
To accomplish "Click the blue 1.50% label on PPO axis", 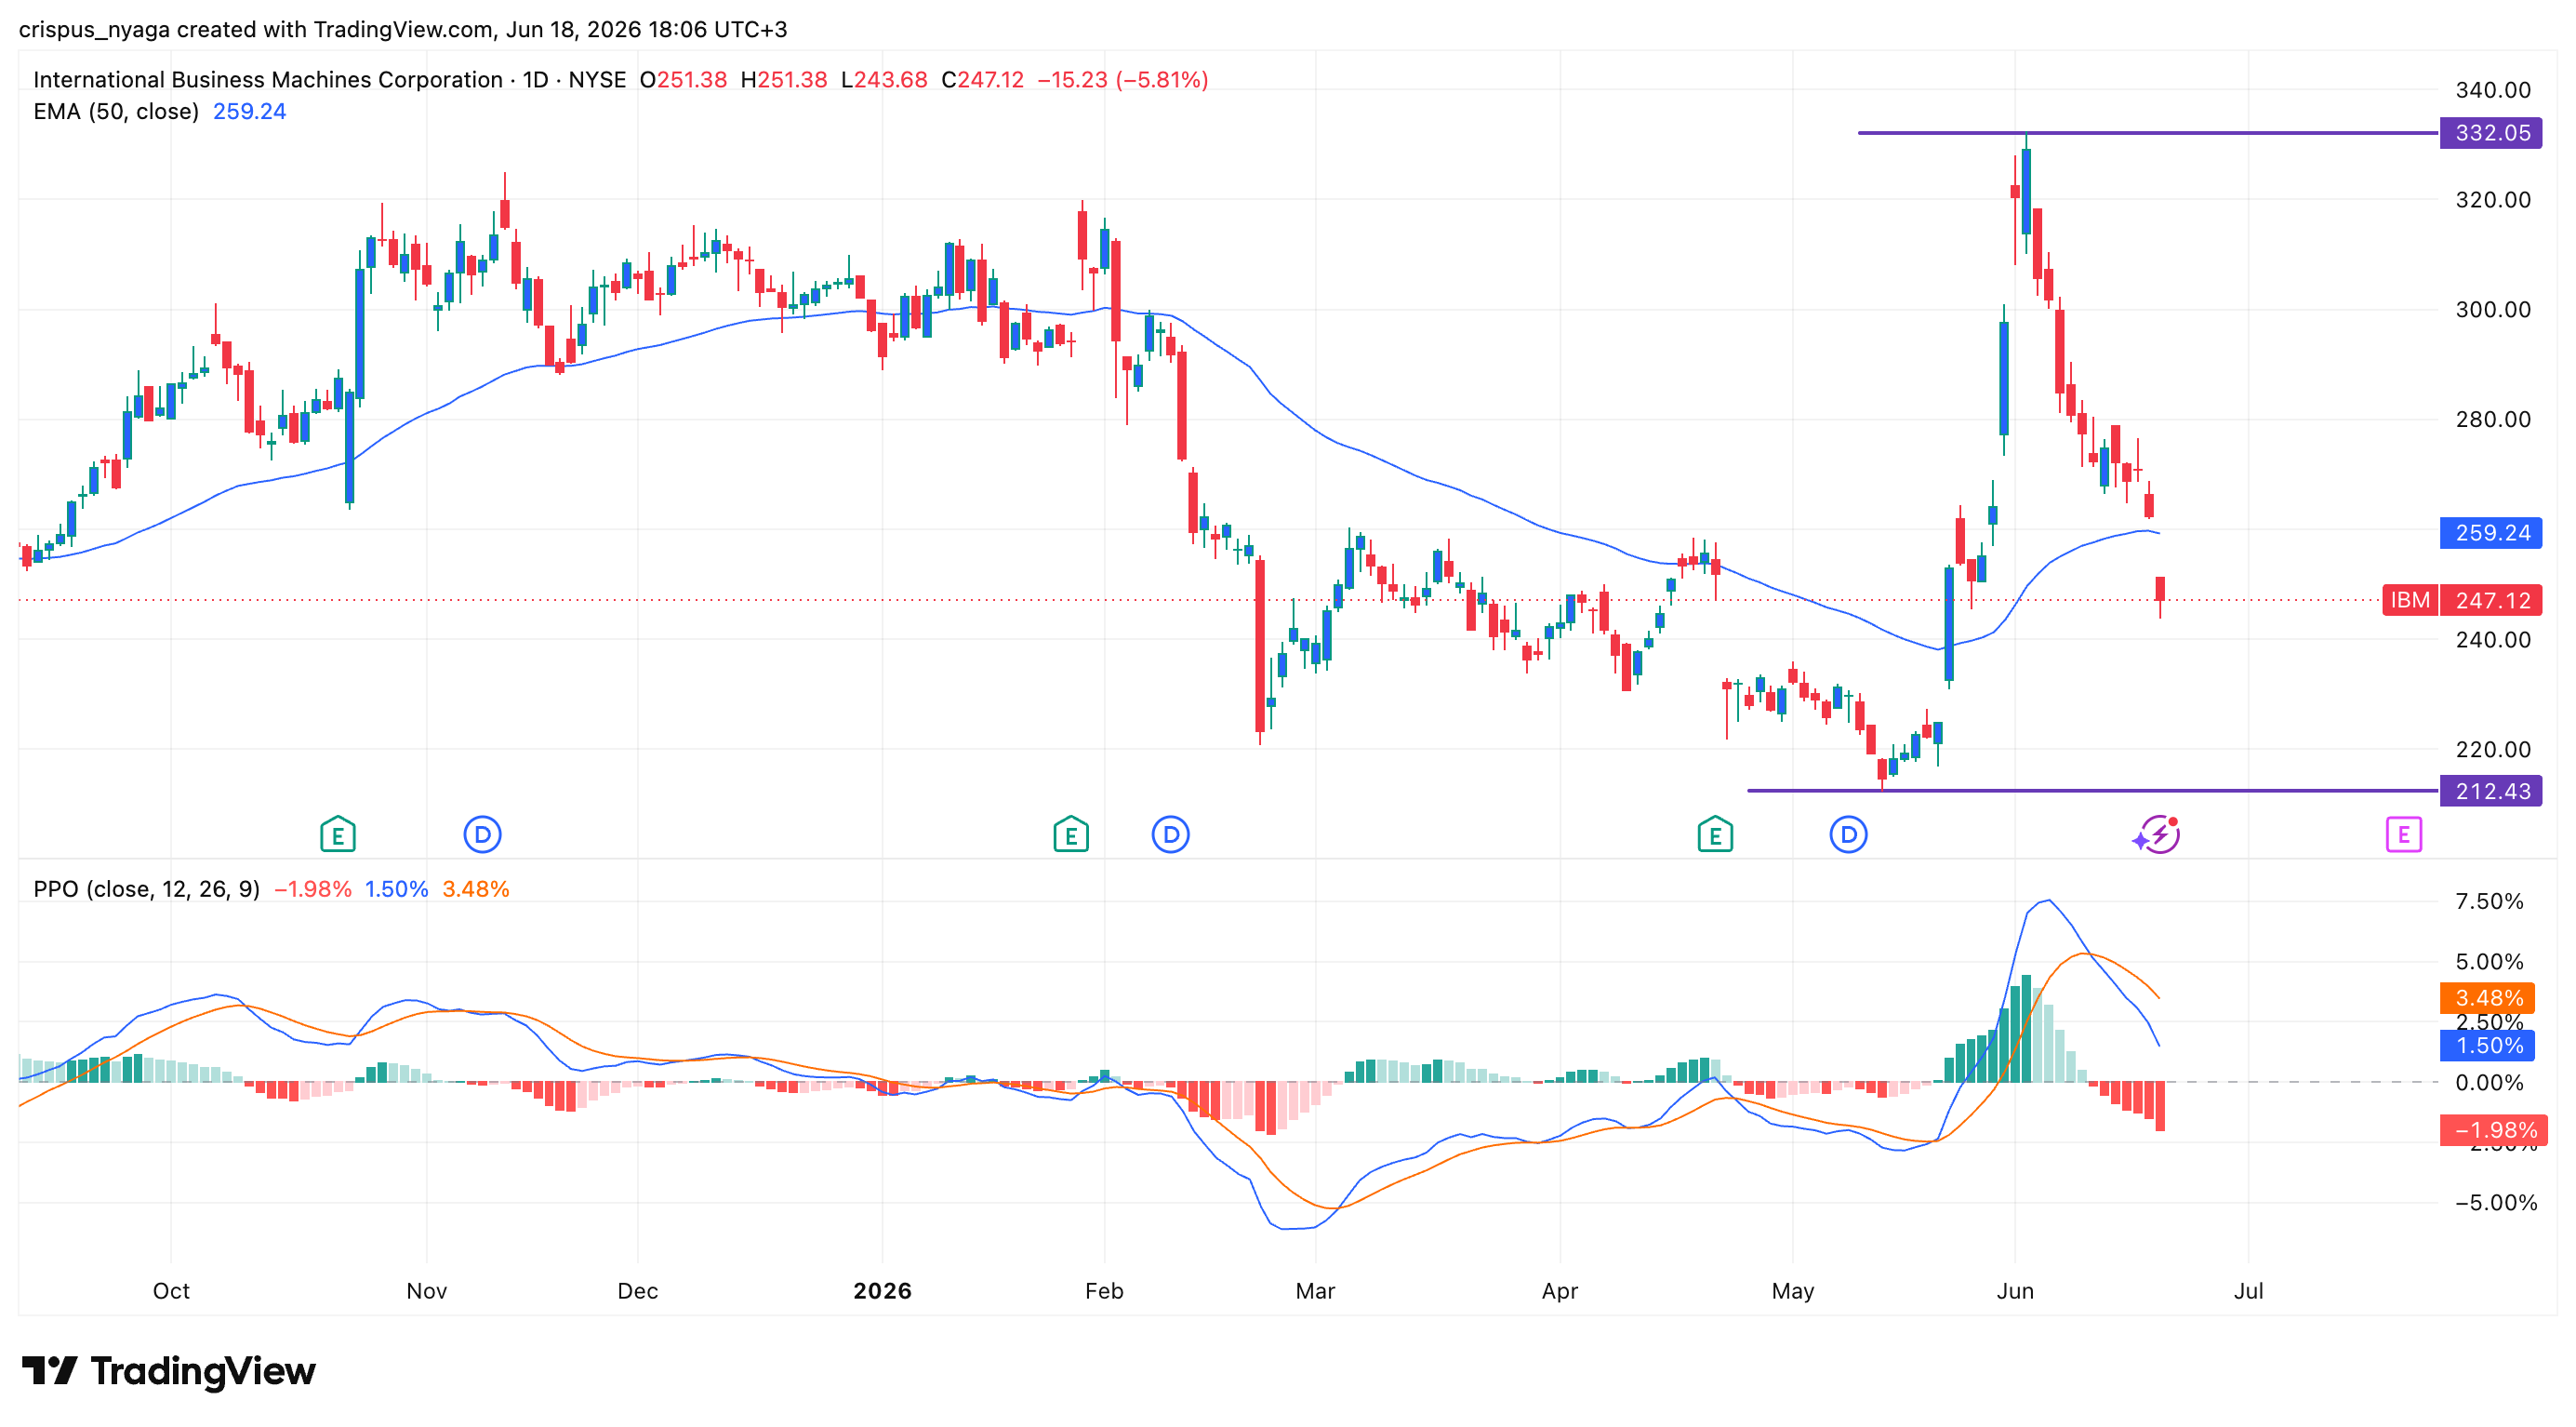I will tap(2488, 1046).
